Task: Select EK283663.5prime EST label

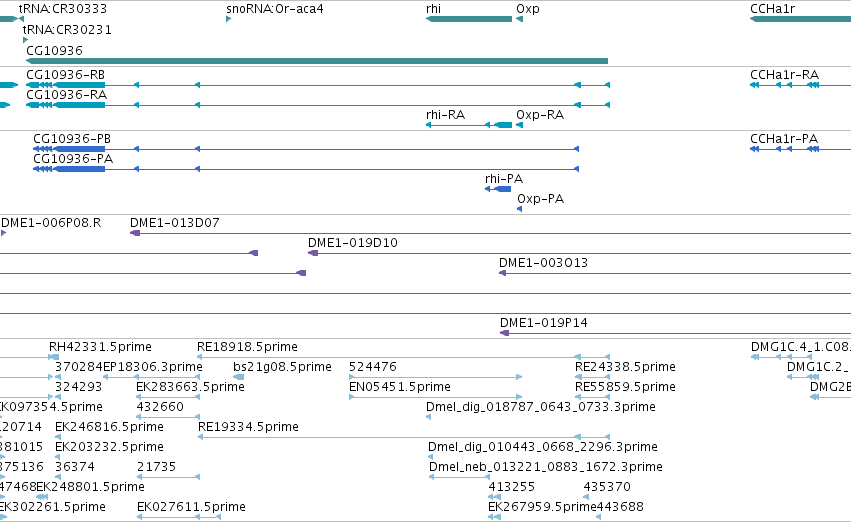Action: (190, 386)
